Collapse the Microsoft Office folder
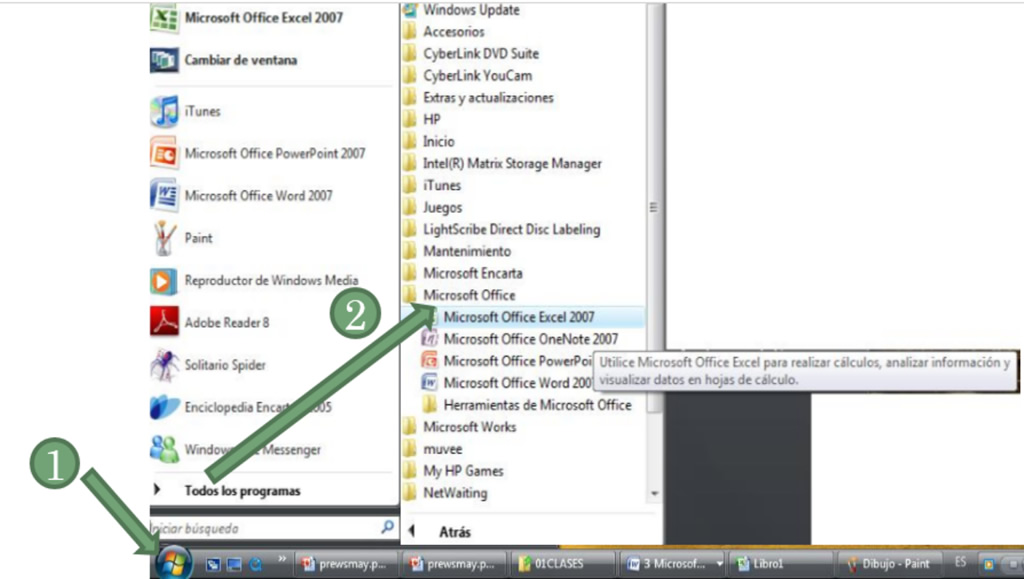The image size is (1024, 579). point(468,295)
